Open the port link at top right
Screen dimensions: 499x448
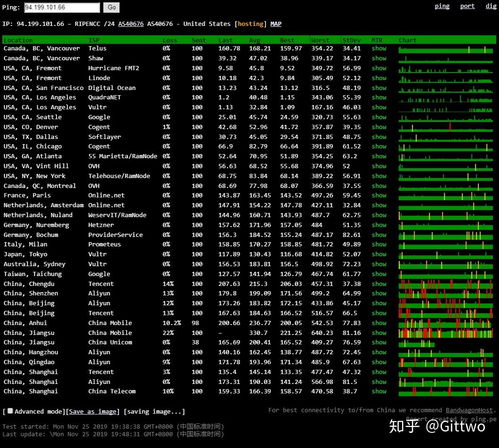coord(467,6)
